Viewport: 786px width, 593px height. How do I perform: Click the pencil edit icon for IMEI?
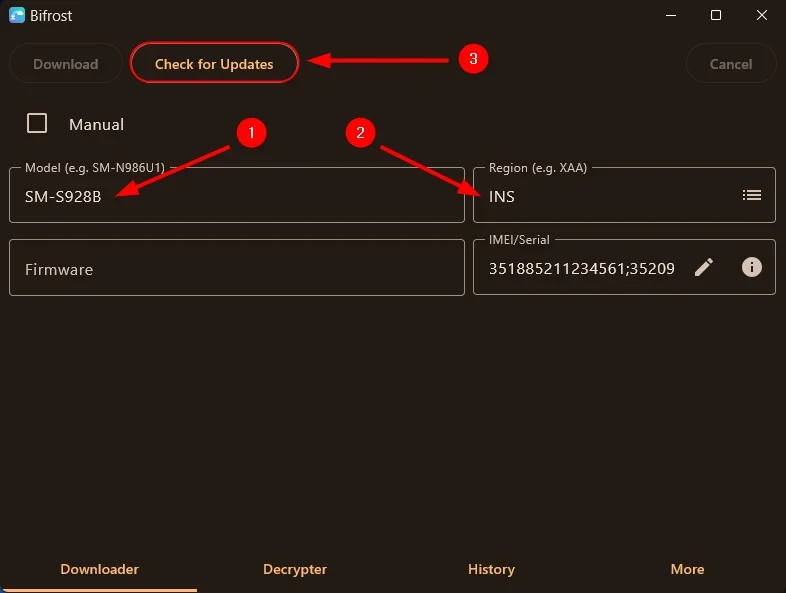703,267
